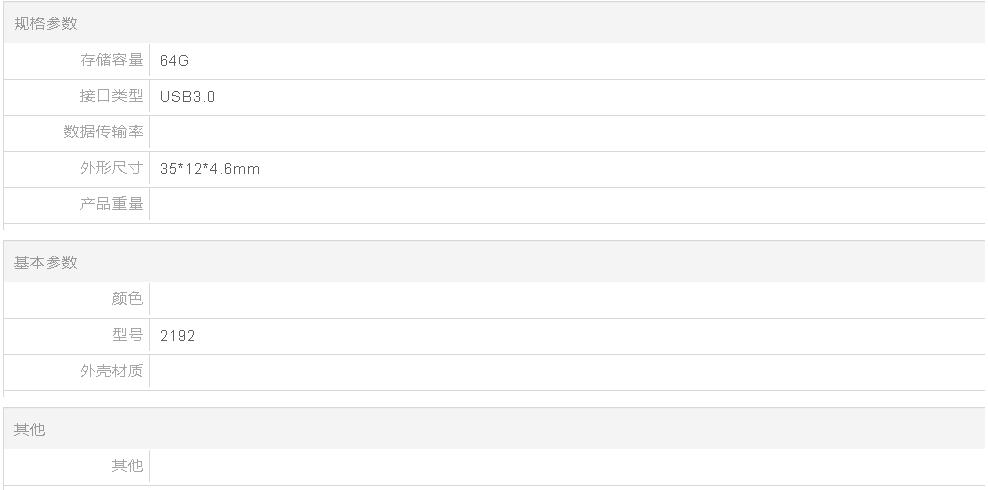Click the empty 数据传输率 value cell

pos(567,133)
